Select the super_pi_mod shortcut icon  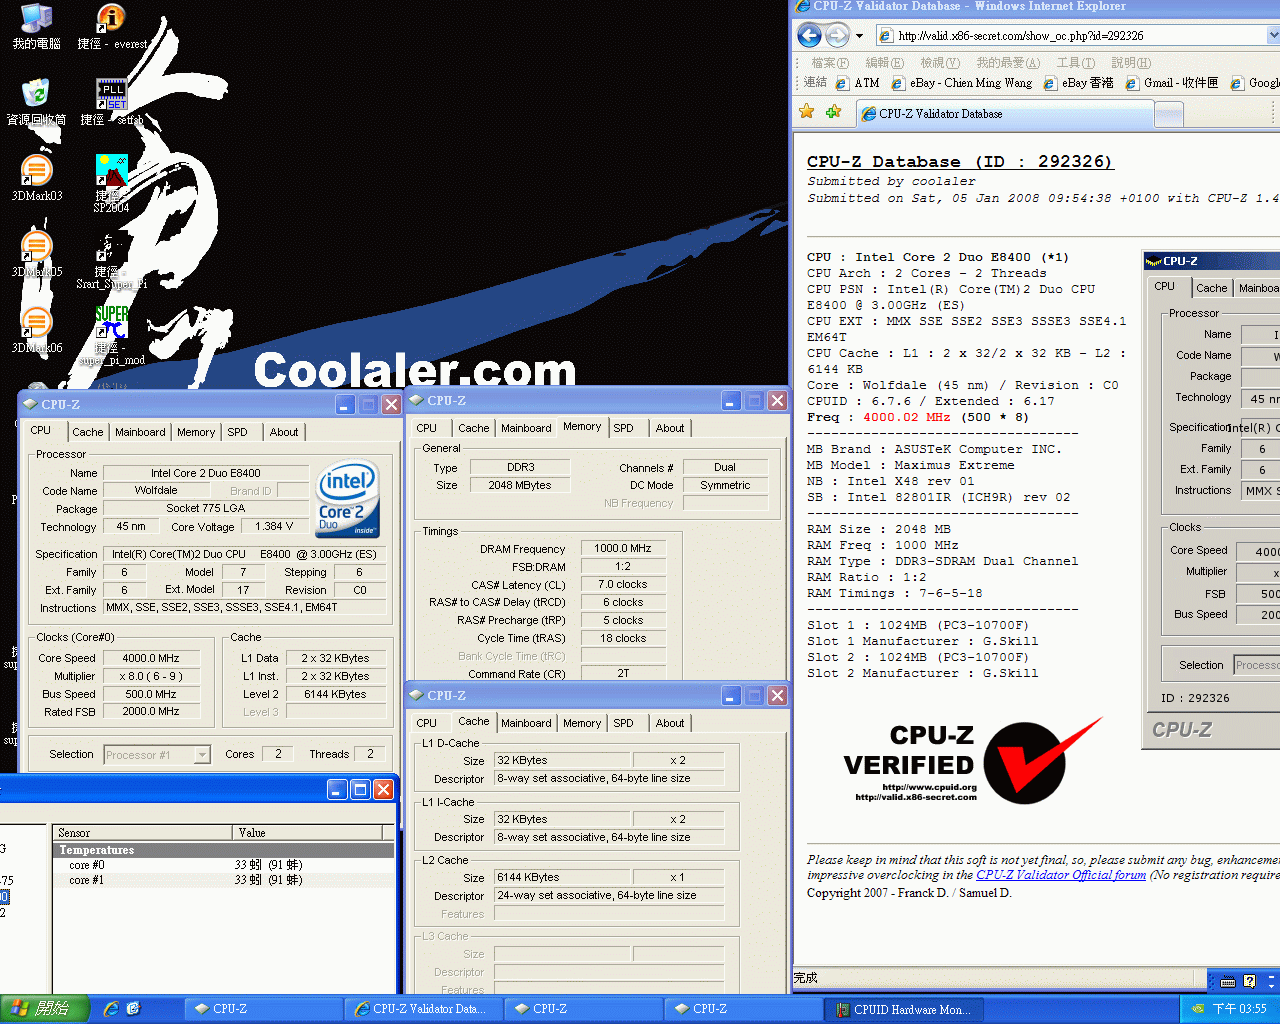111,336
